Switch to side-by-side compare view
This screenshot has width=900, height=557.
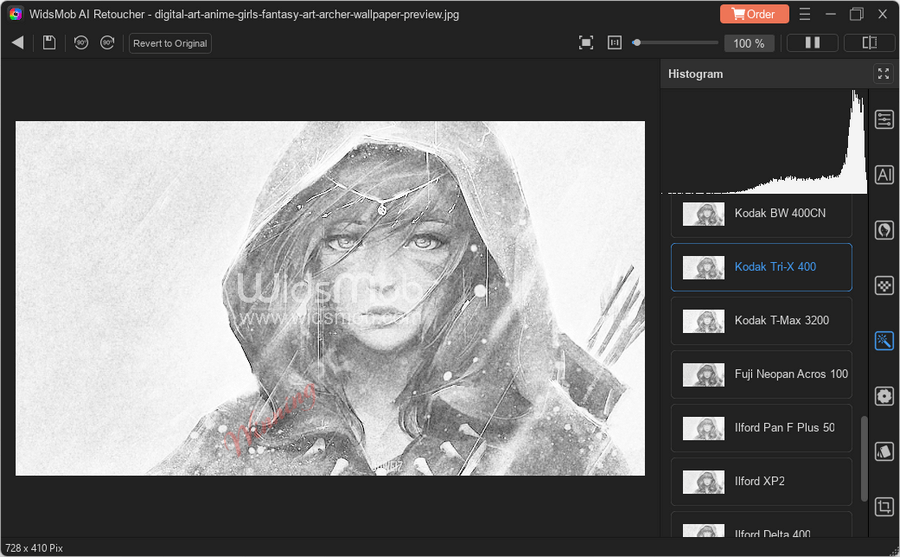point(812,42)
